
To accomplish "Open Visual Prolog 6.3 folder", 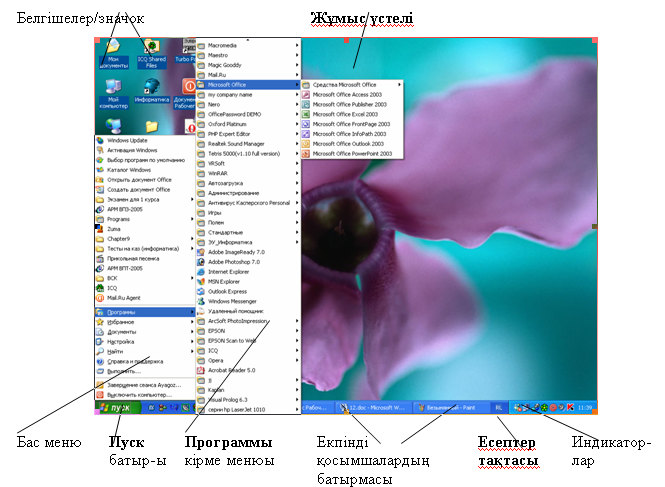I will tap(248, 400).
